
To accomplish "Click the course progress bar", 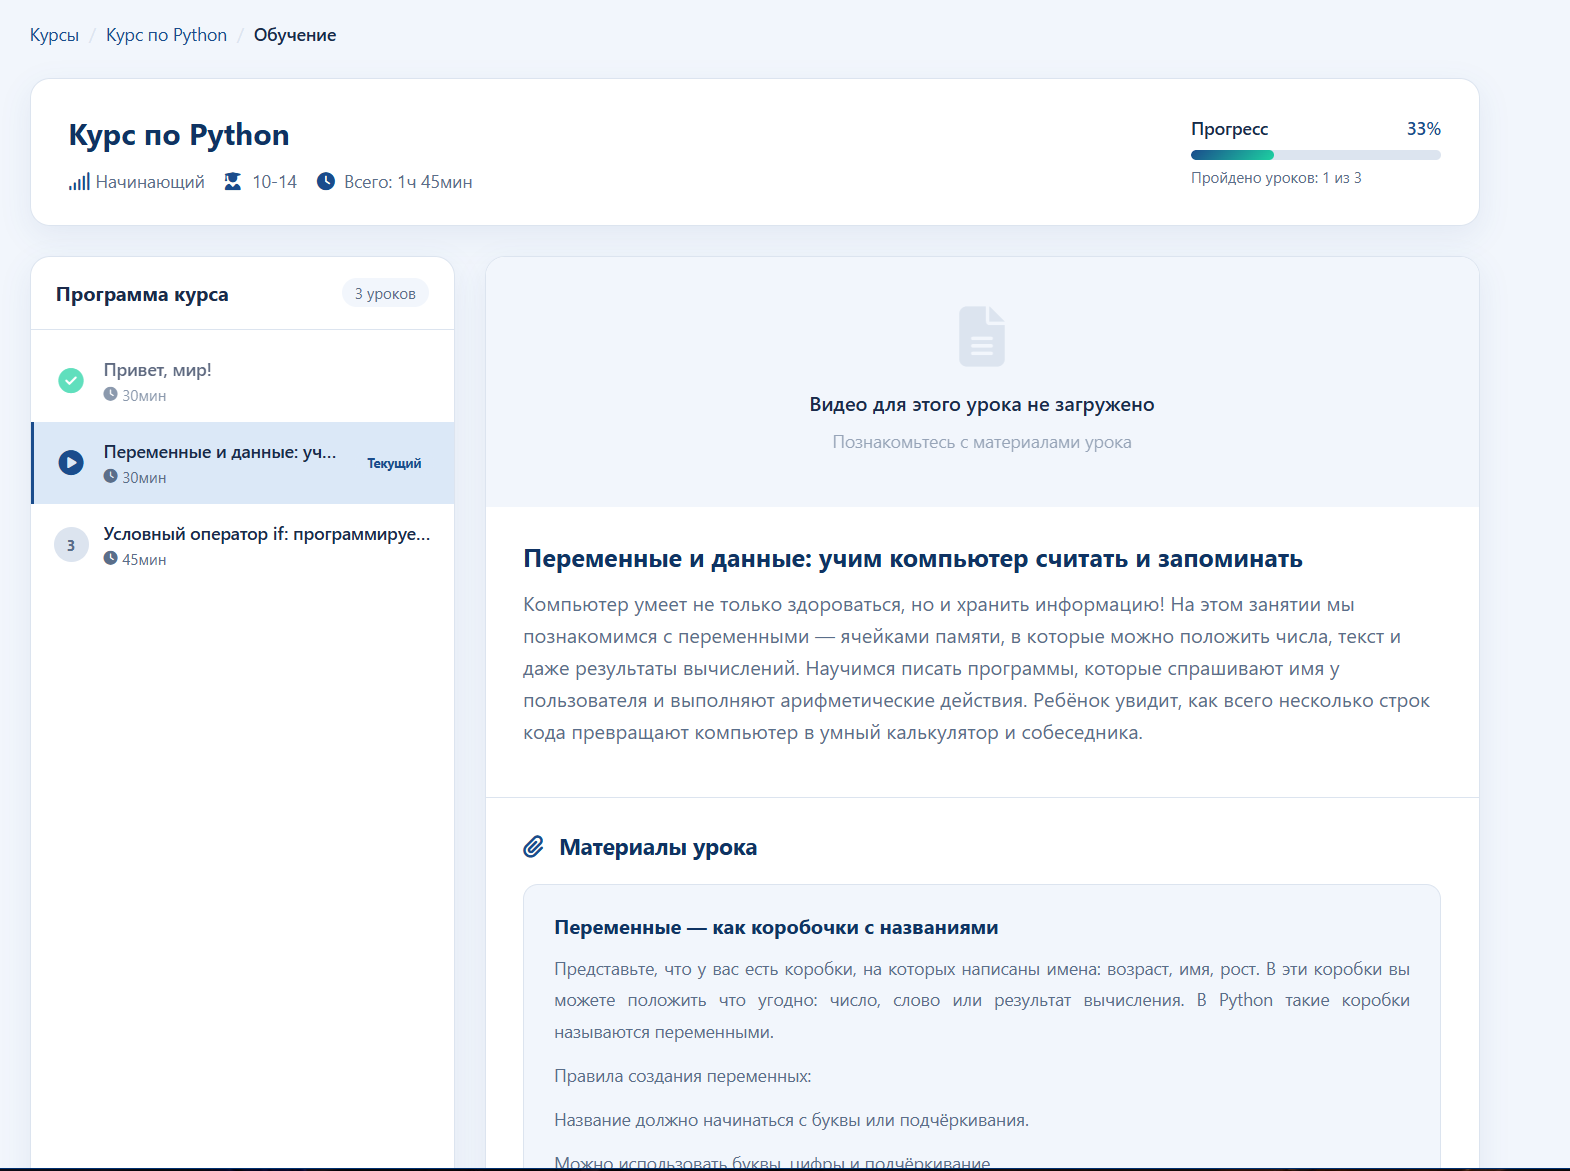I will 1316,155.
